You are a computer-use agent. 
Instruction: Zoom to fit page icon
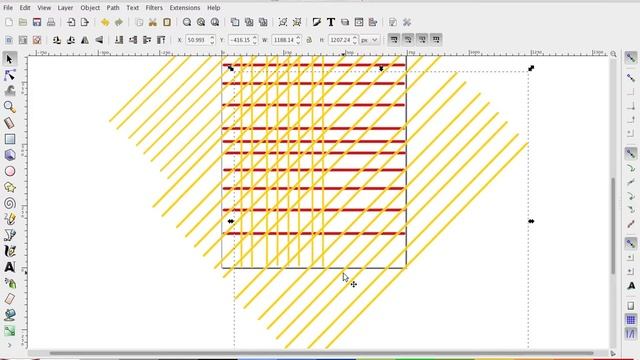click(x=215, y=22)
